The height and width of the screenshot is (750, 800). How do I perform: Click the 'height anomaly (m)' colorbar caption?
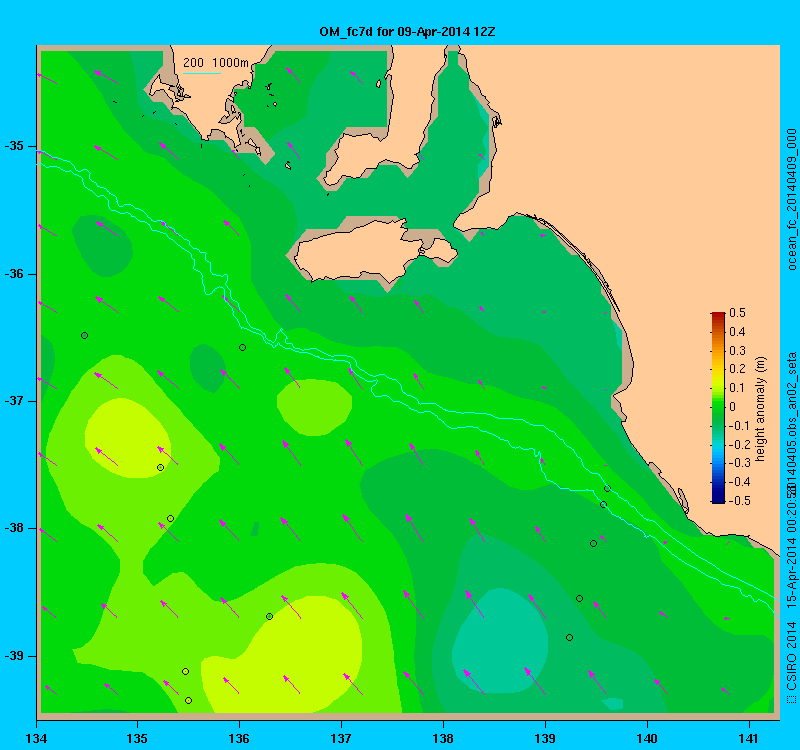(x=761, y=409)
